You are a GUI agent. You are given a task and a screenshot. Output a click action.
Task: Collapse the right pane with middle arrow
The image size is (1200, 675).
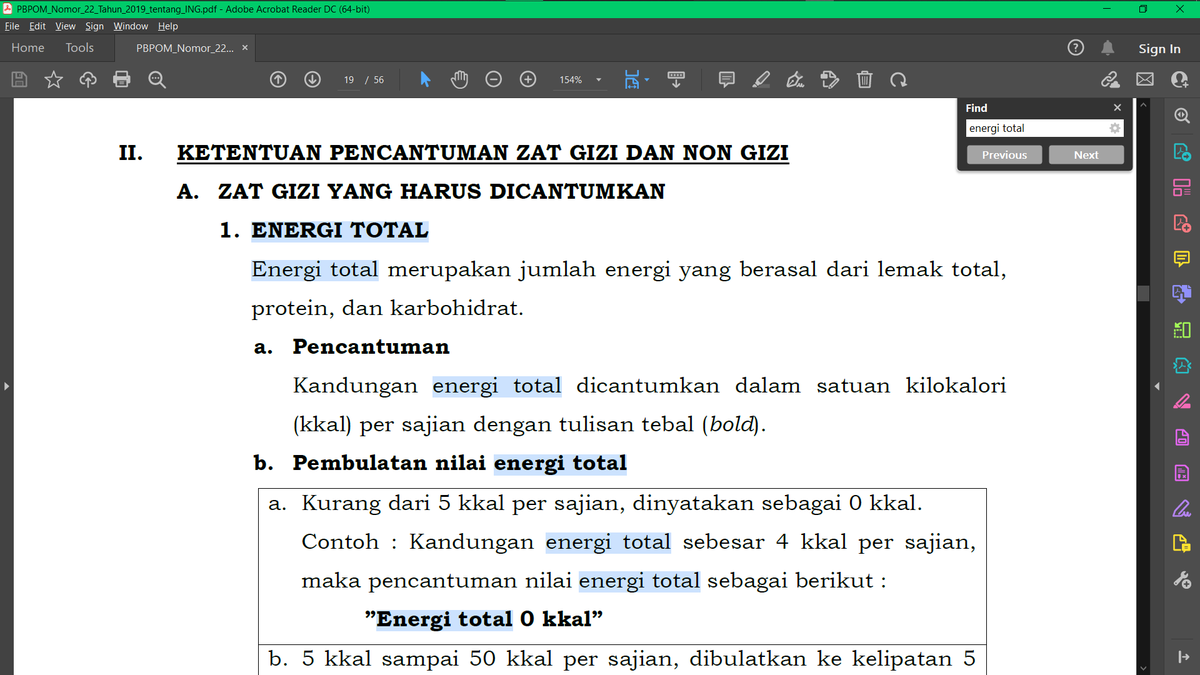1158,386
